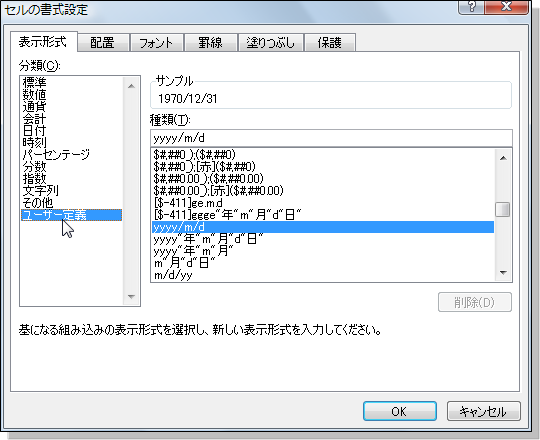Click format list scroll down arrow
The image size is (540, 440).
tap(503, 273)
